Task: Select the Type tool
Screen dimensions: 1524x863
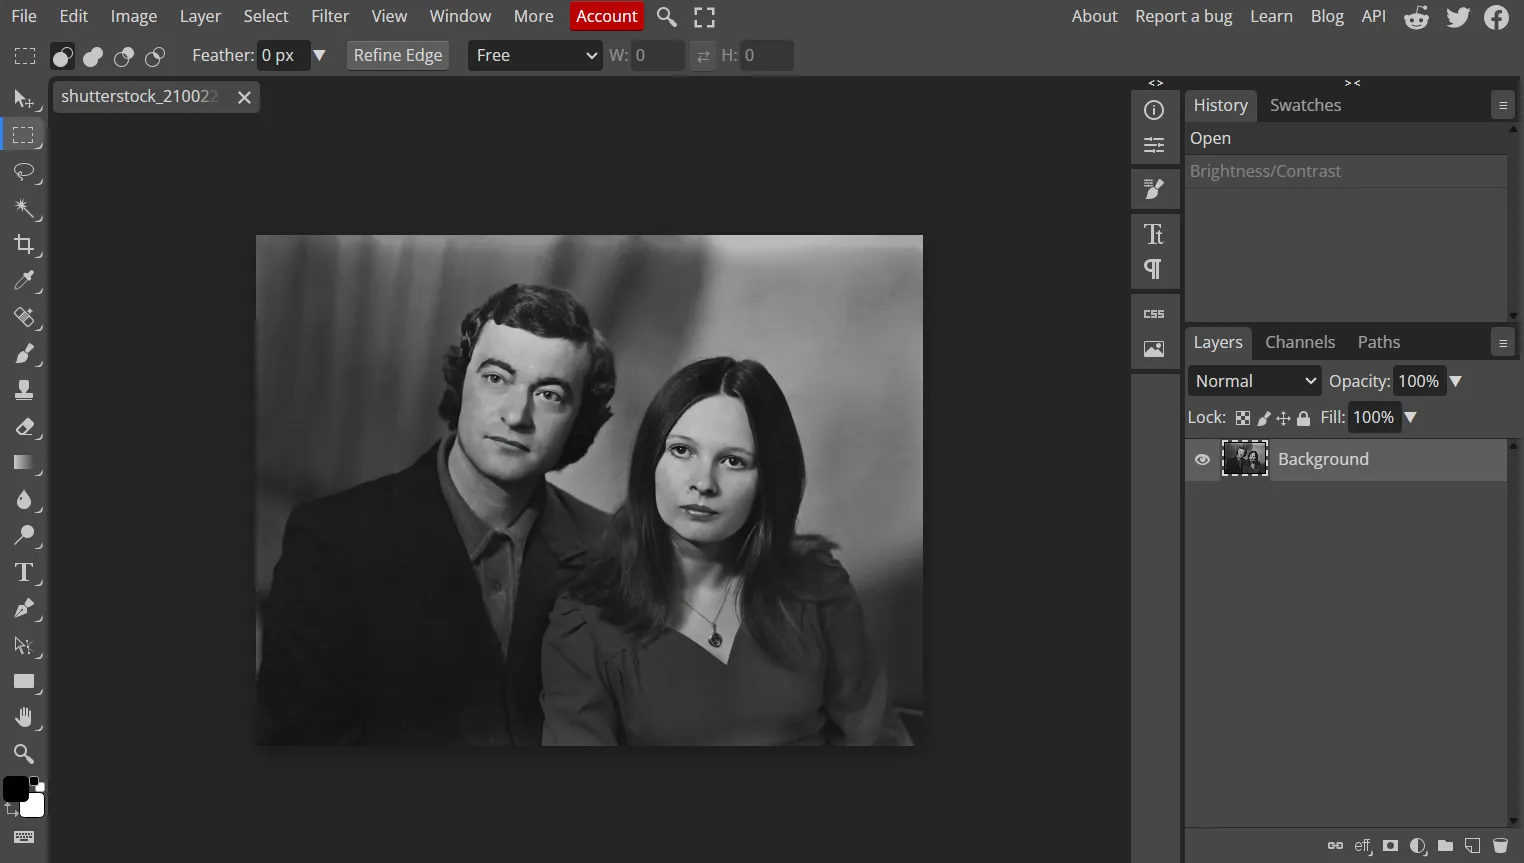Action: (x=25, y=573)
